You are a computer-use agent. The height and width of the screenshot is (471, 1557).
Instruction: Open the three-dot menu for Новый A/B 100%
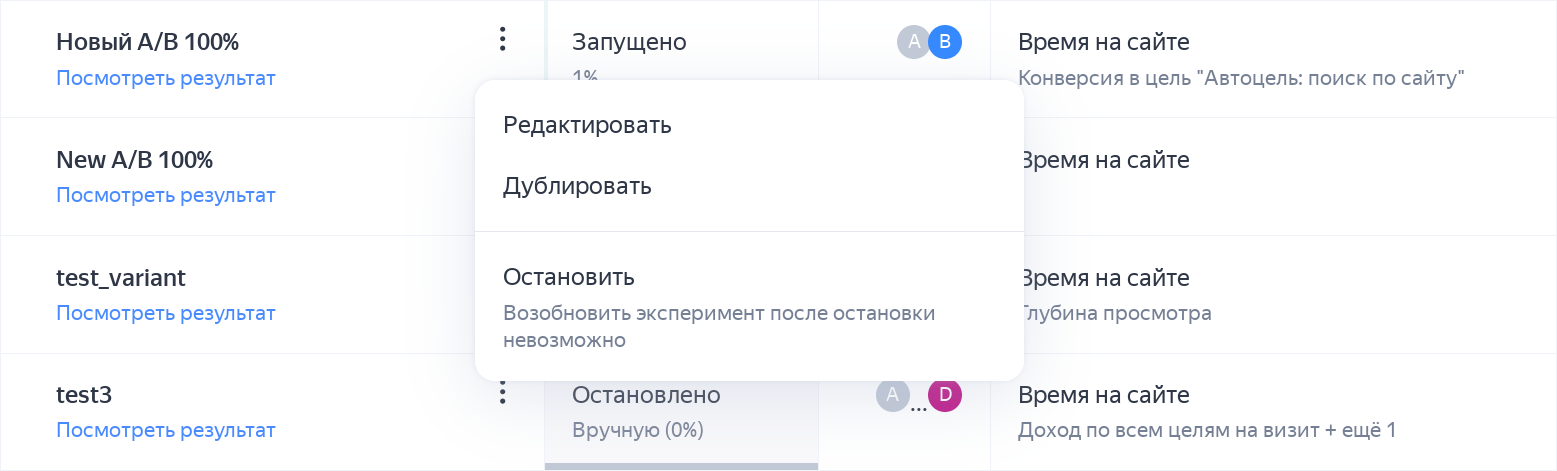pyautogui.click(x=502, y=40)
